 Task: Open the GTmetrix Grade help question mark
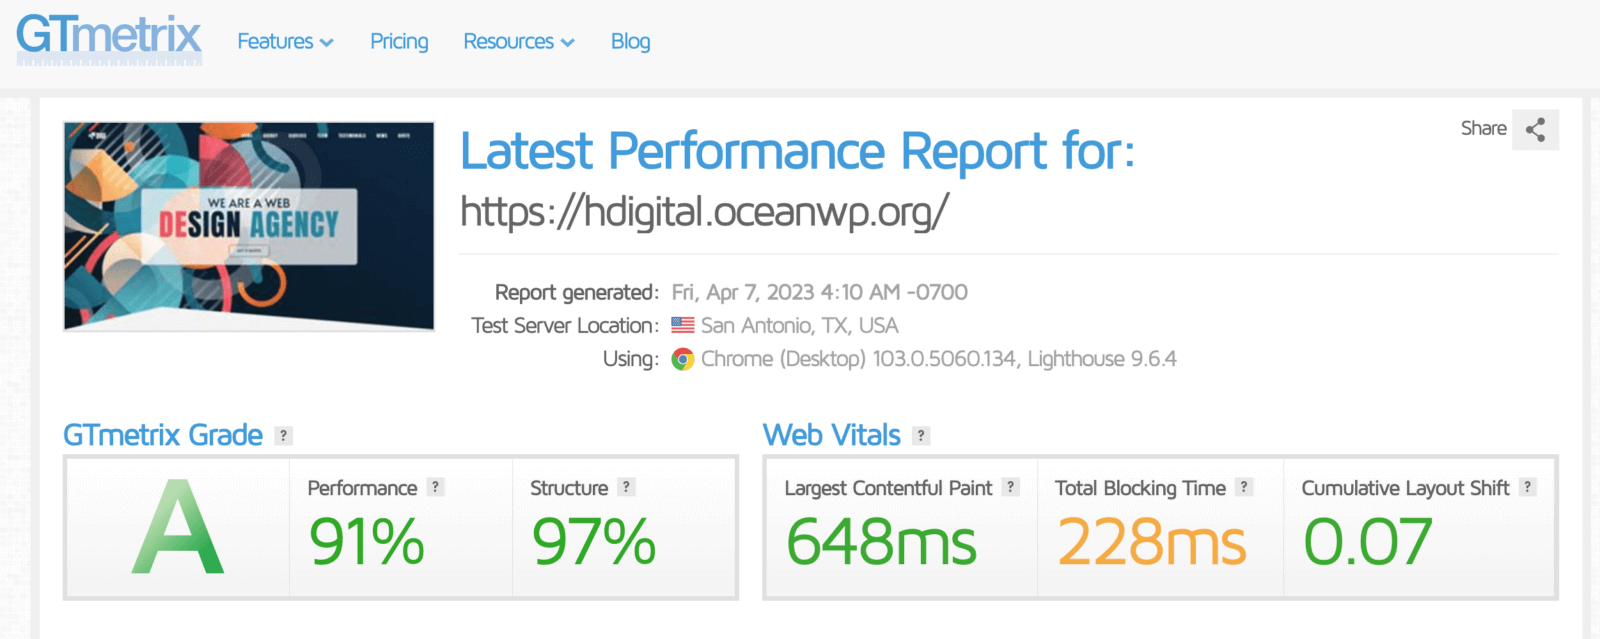pos(284,436)
